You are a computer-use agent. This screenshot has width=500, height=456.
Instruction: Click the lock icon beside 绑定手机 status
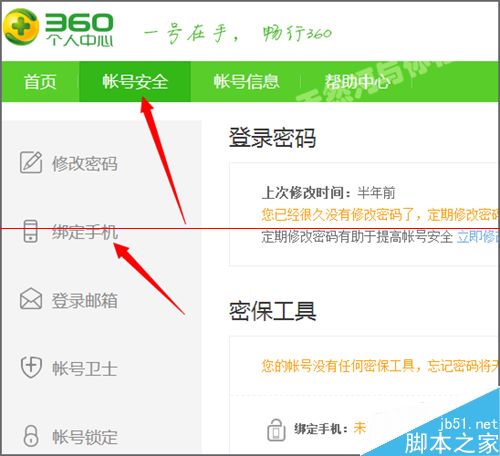tap(276, 430)
